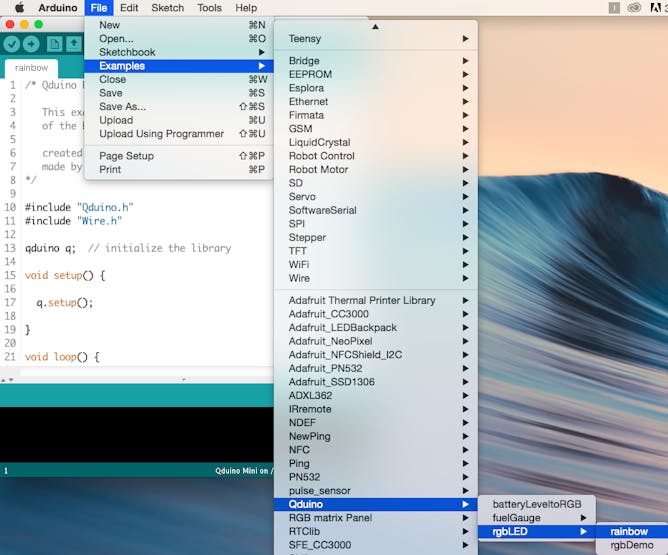Open the Servo examples entry
Image resolution: width=668 pixels, height=555 pixels.
pos(376,197)
